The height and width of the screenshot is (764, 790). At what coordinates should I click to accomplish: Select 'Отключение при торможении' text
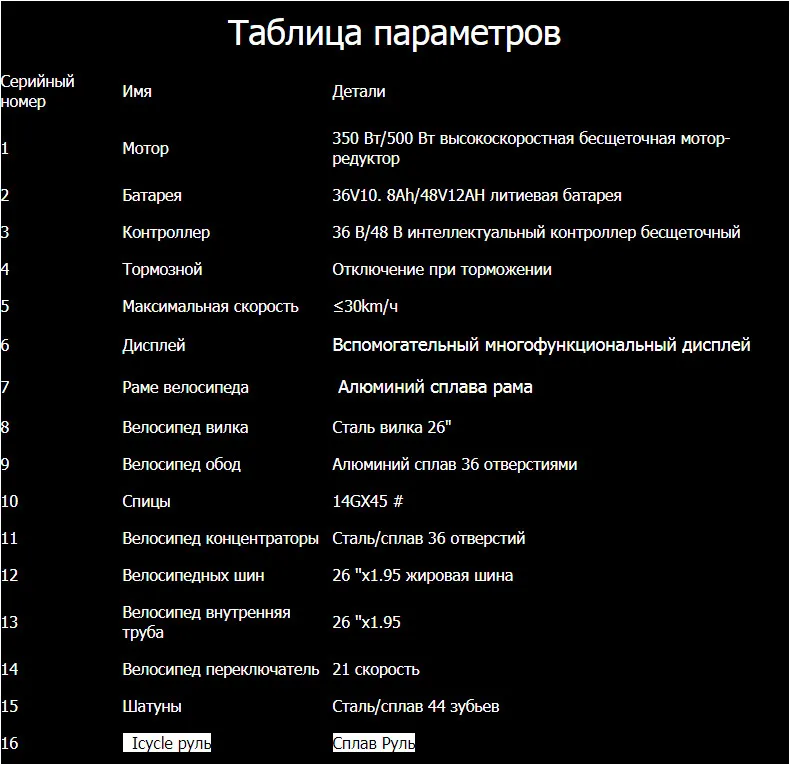click(442, 269)
